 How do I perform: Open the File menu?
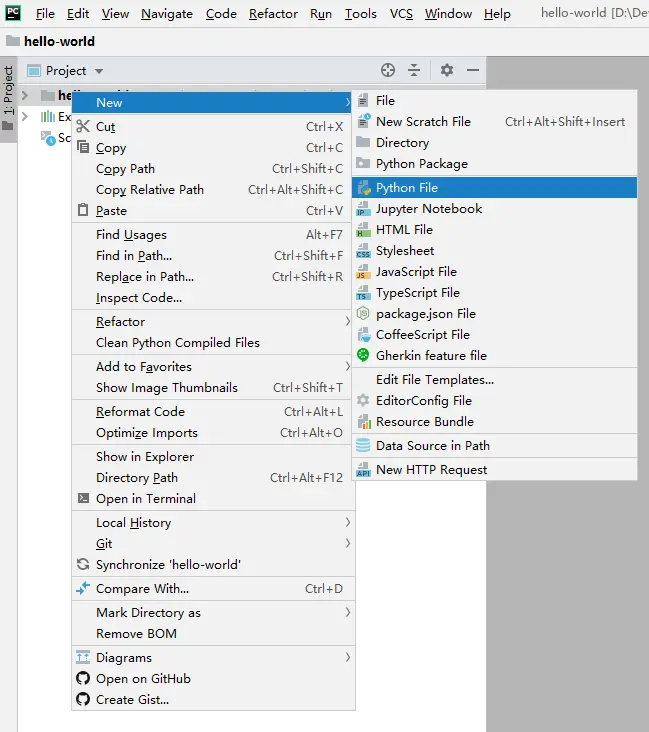[45, 14]
